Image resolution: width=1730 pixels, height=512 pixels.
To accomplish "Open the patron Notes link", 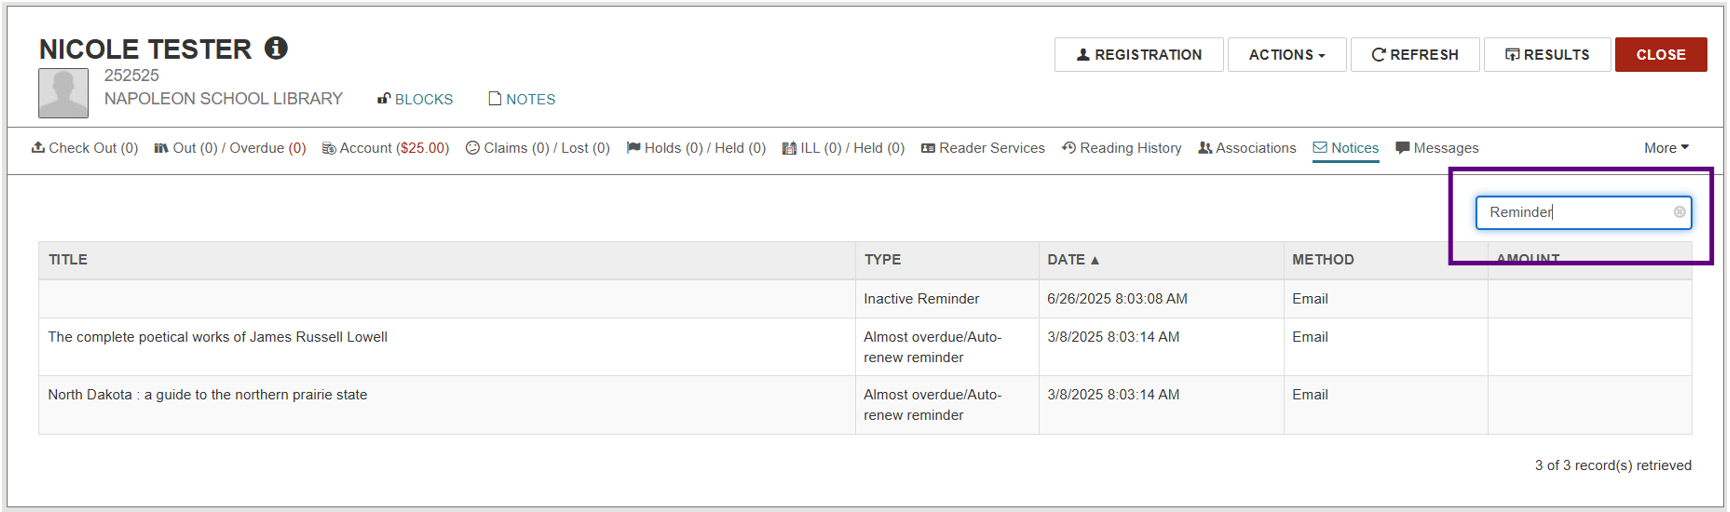I will pos(521,99).
